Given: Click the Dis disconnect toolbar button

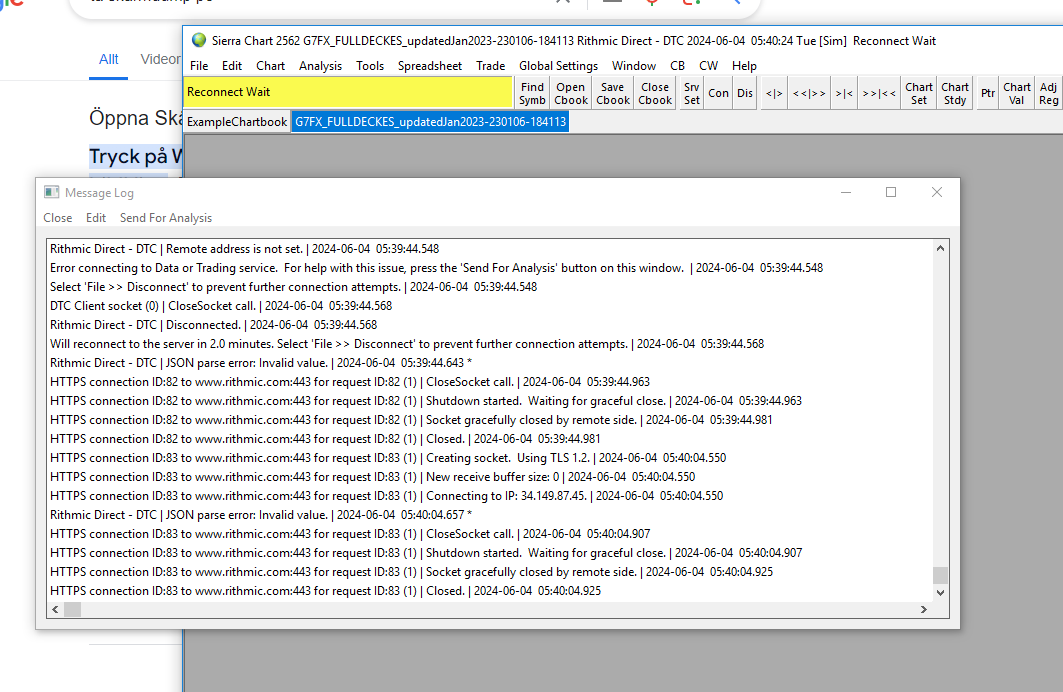Looking at the screenshot, I should click(745, 93).
